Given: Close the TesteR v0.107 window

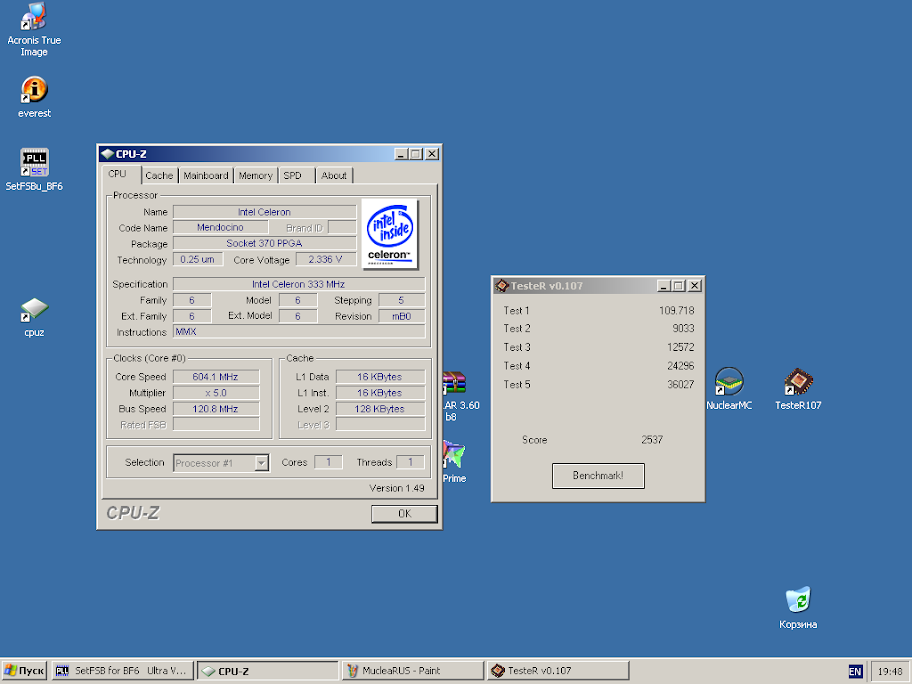Looking at the screenshot, I should click(x=694, y=286).
